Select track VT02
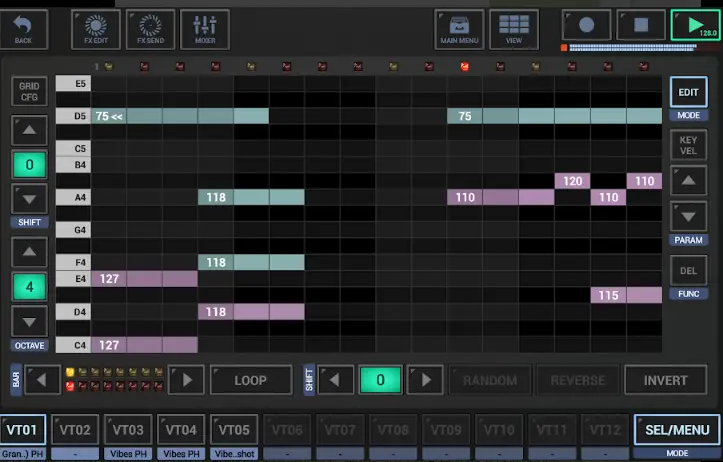 click(x=75, y=430)
